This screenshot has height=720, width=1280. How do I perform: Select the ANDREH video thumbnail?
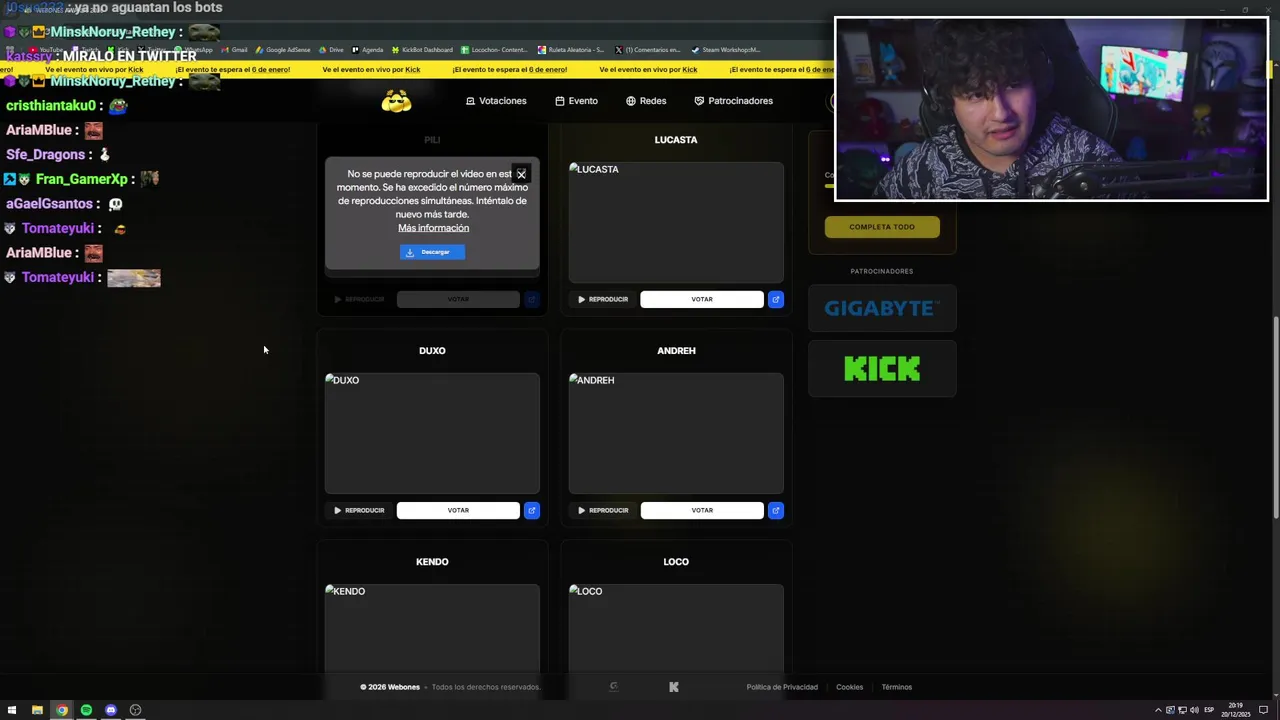676,433
